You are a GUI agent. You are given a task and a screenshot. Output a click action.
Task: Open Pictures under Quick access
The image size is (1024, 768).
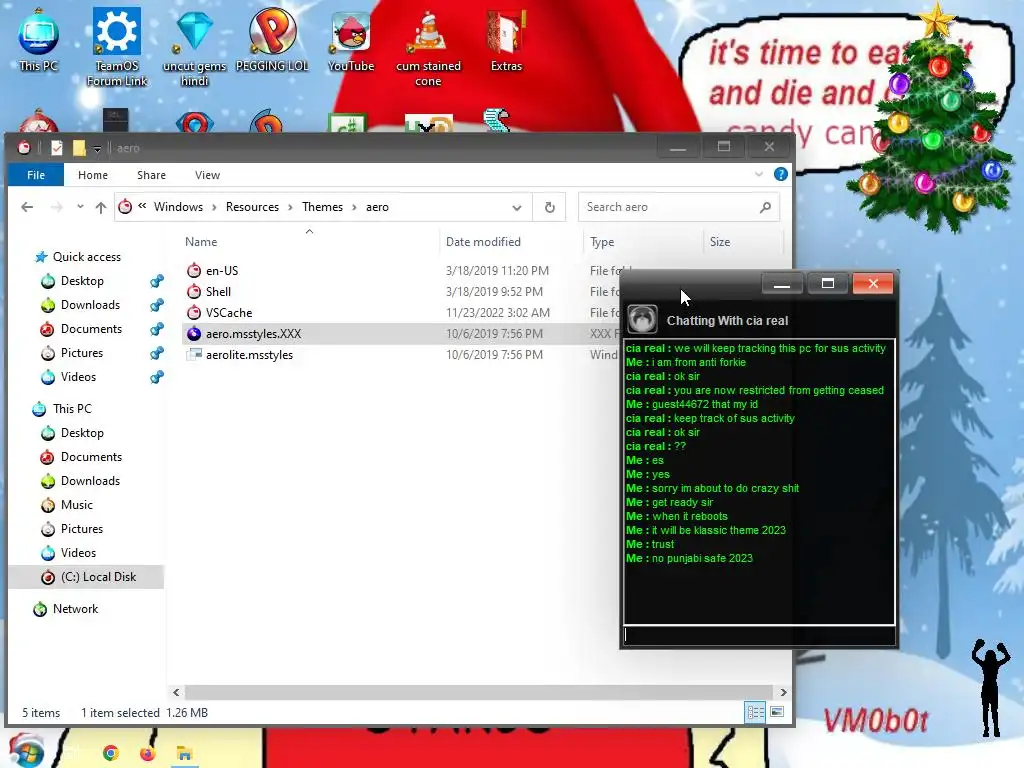point(82,353)
